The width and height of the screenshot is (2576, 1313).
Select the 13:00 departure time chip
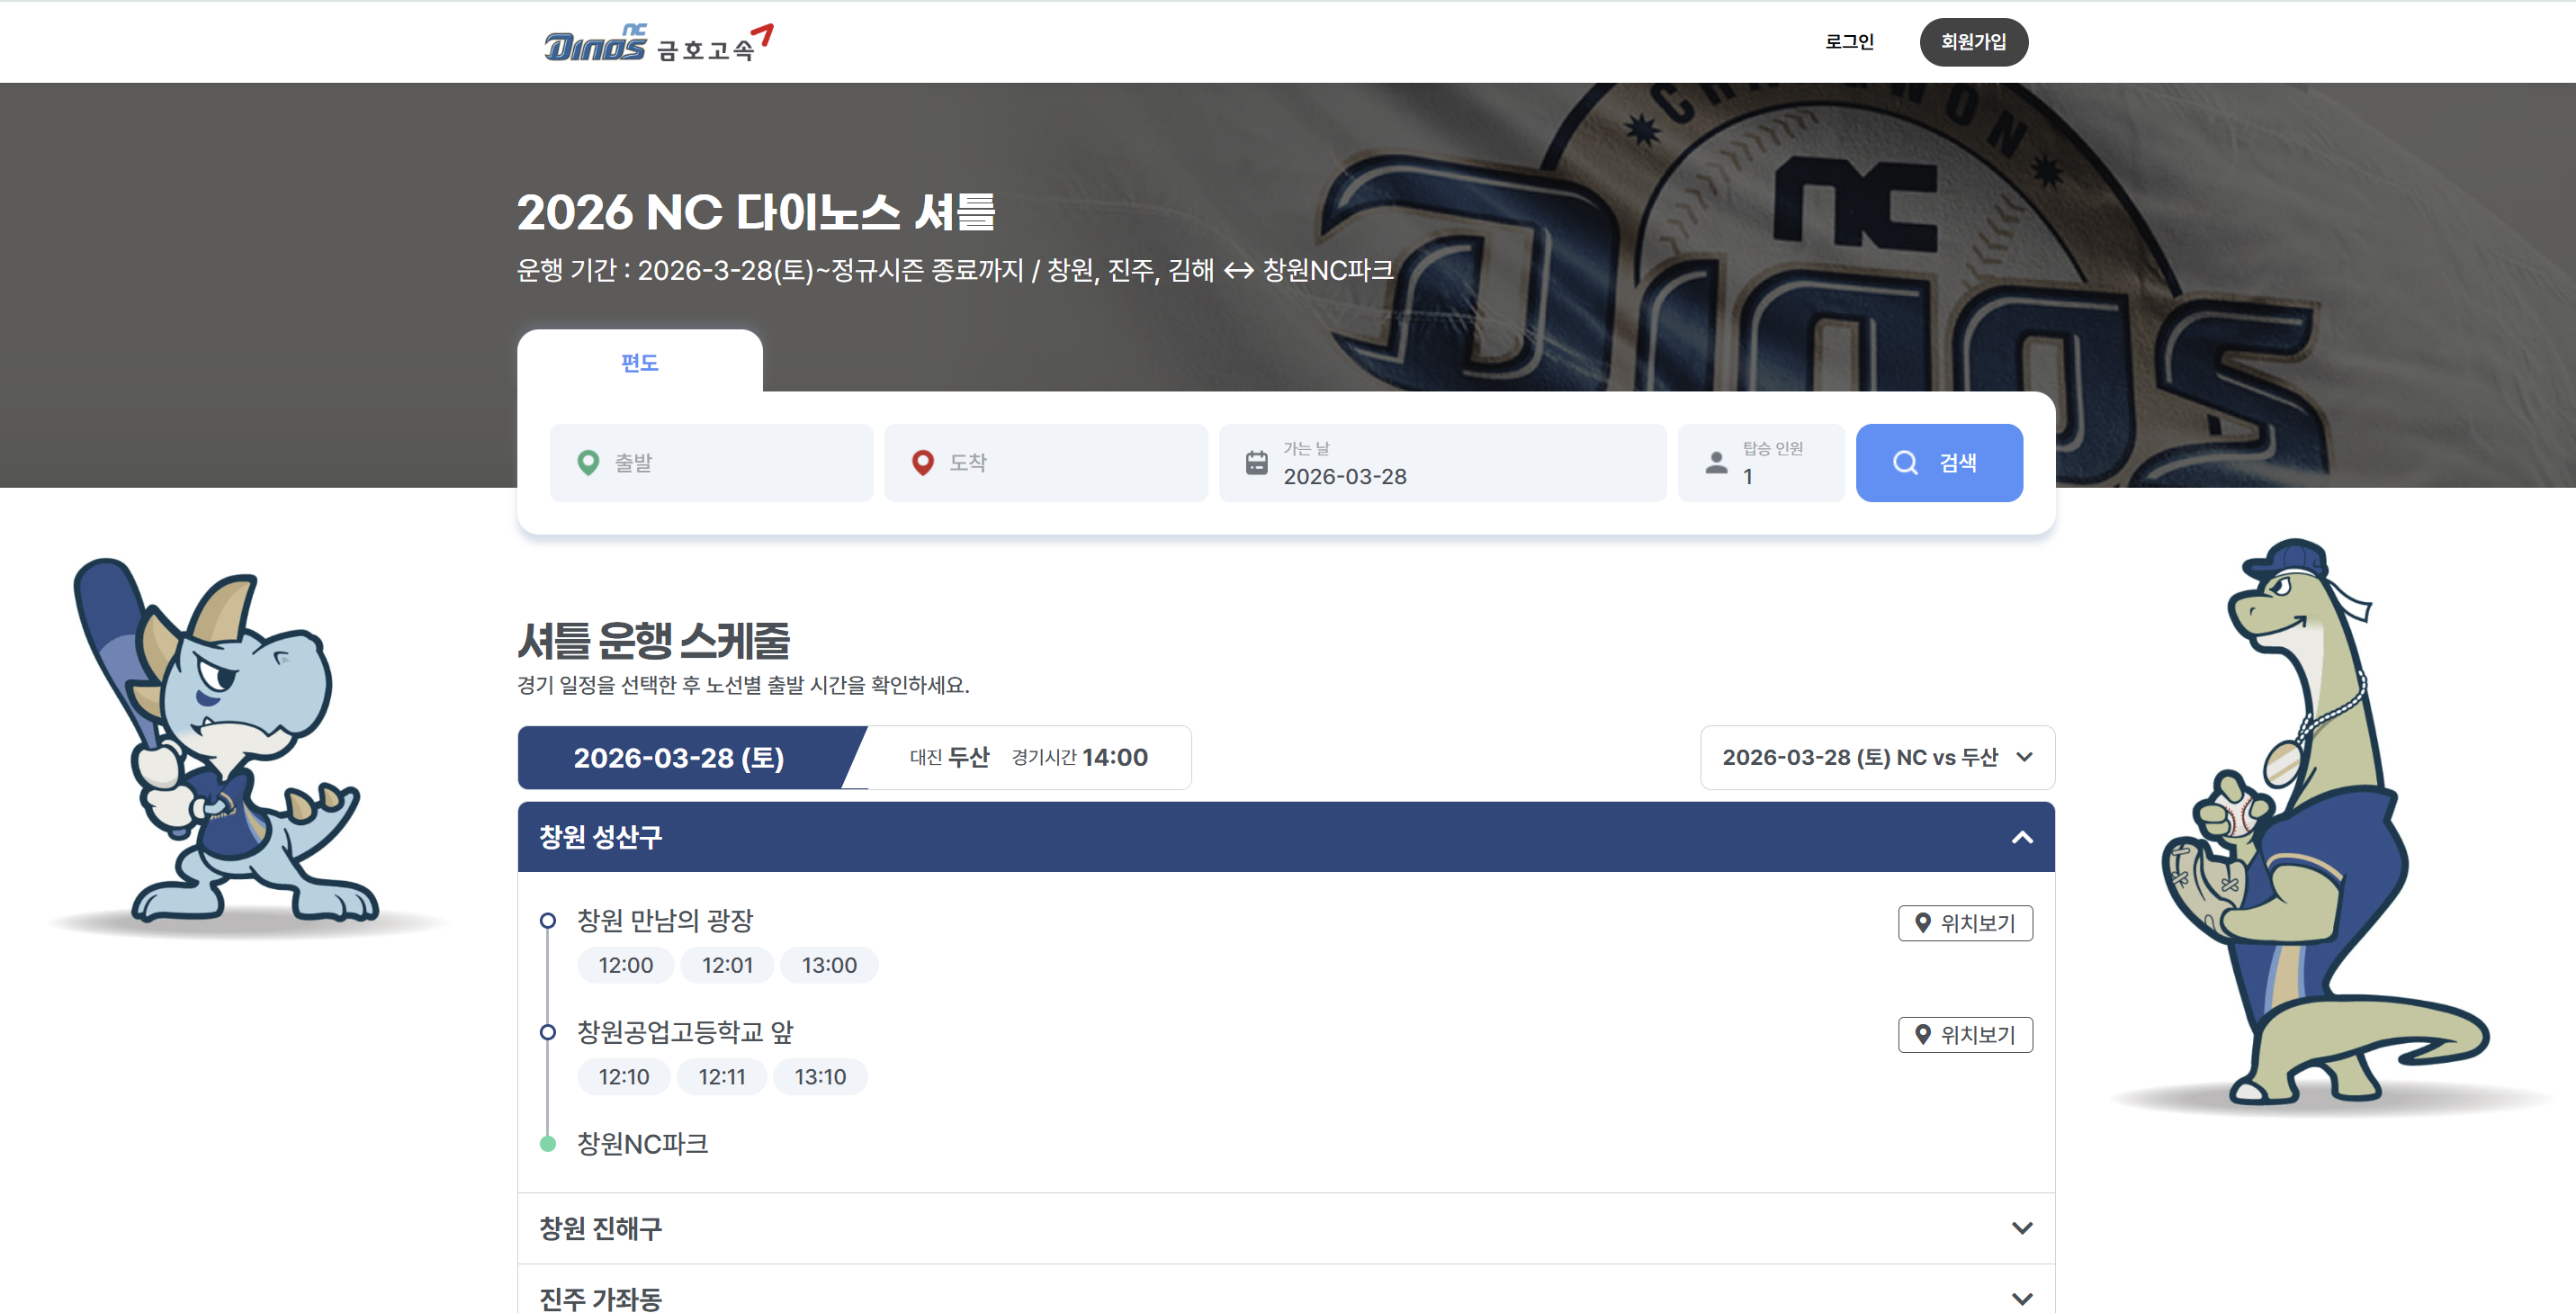coord(829,966)
